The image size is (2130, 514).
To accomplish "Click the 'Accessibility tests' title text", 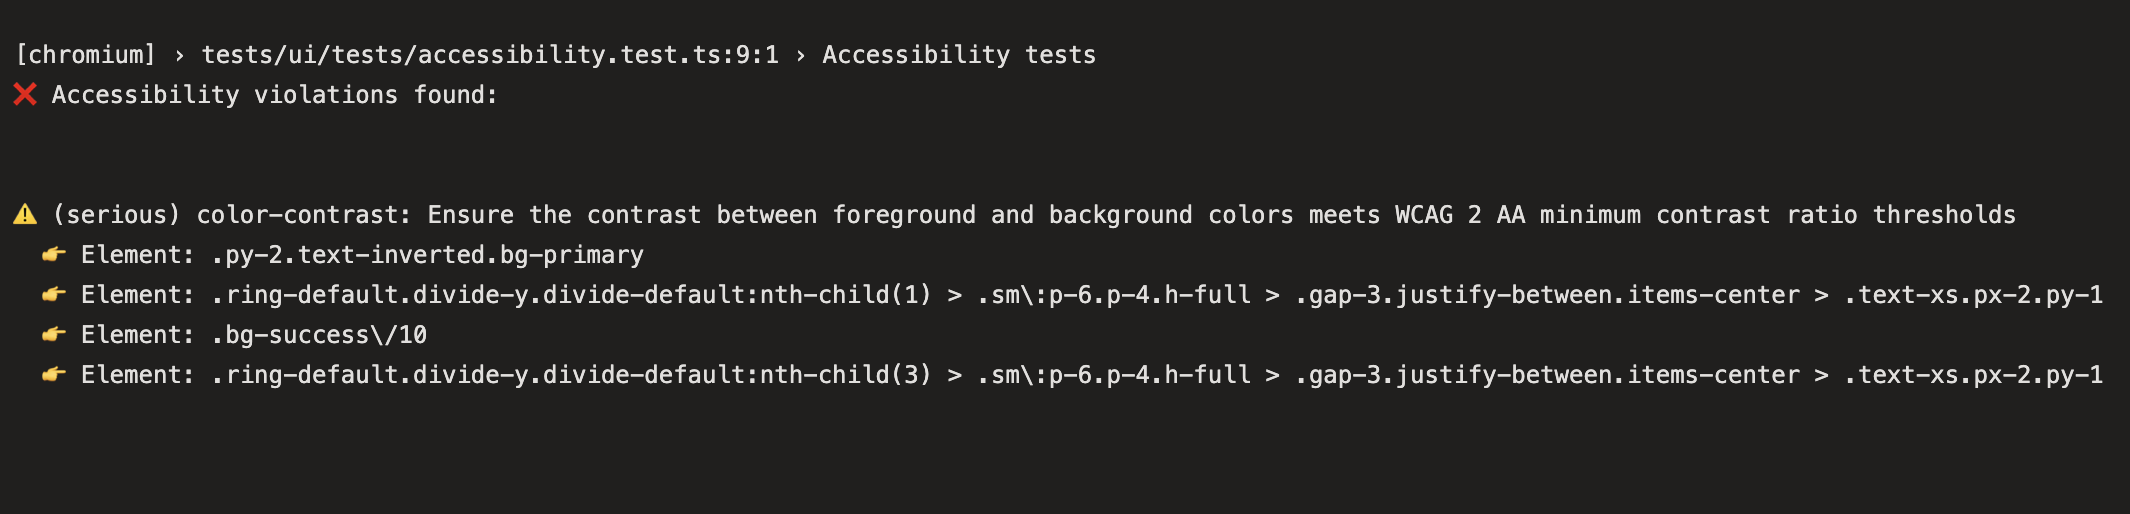I will tap(959, 55).
